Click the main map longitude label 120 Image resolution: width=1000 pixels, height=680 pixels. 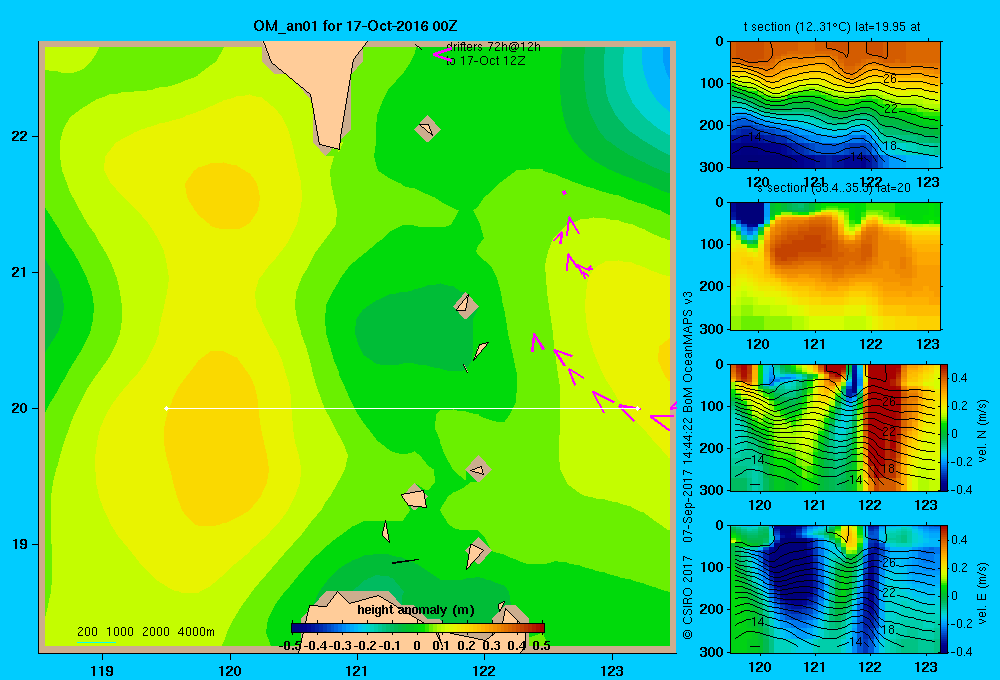tap(230, 670)
